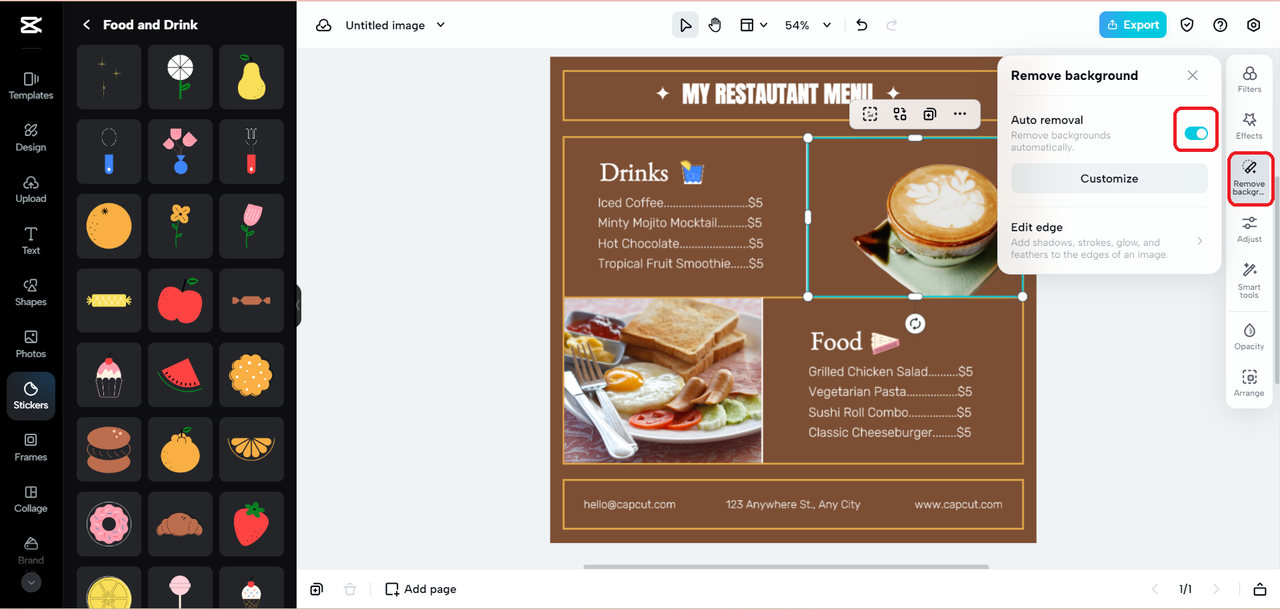Image resolution: width=1280 pixels, height=609 pixels.
Task: Click the duplicate page icon at bottom
Action: pyautogui.click(x=316, y=589)
